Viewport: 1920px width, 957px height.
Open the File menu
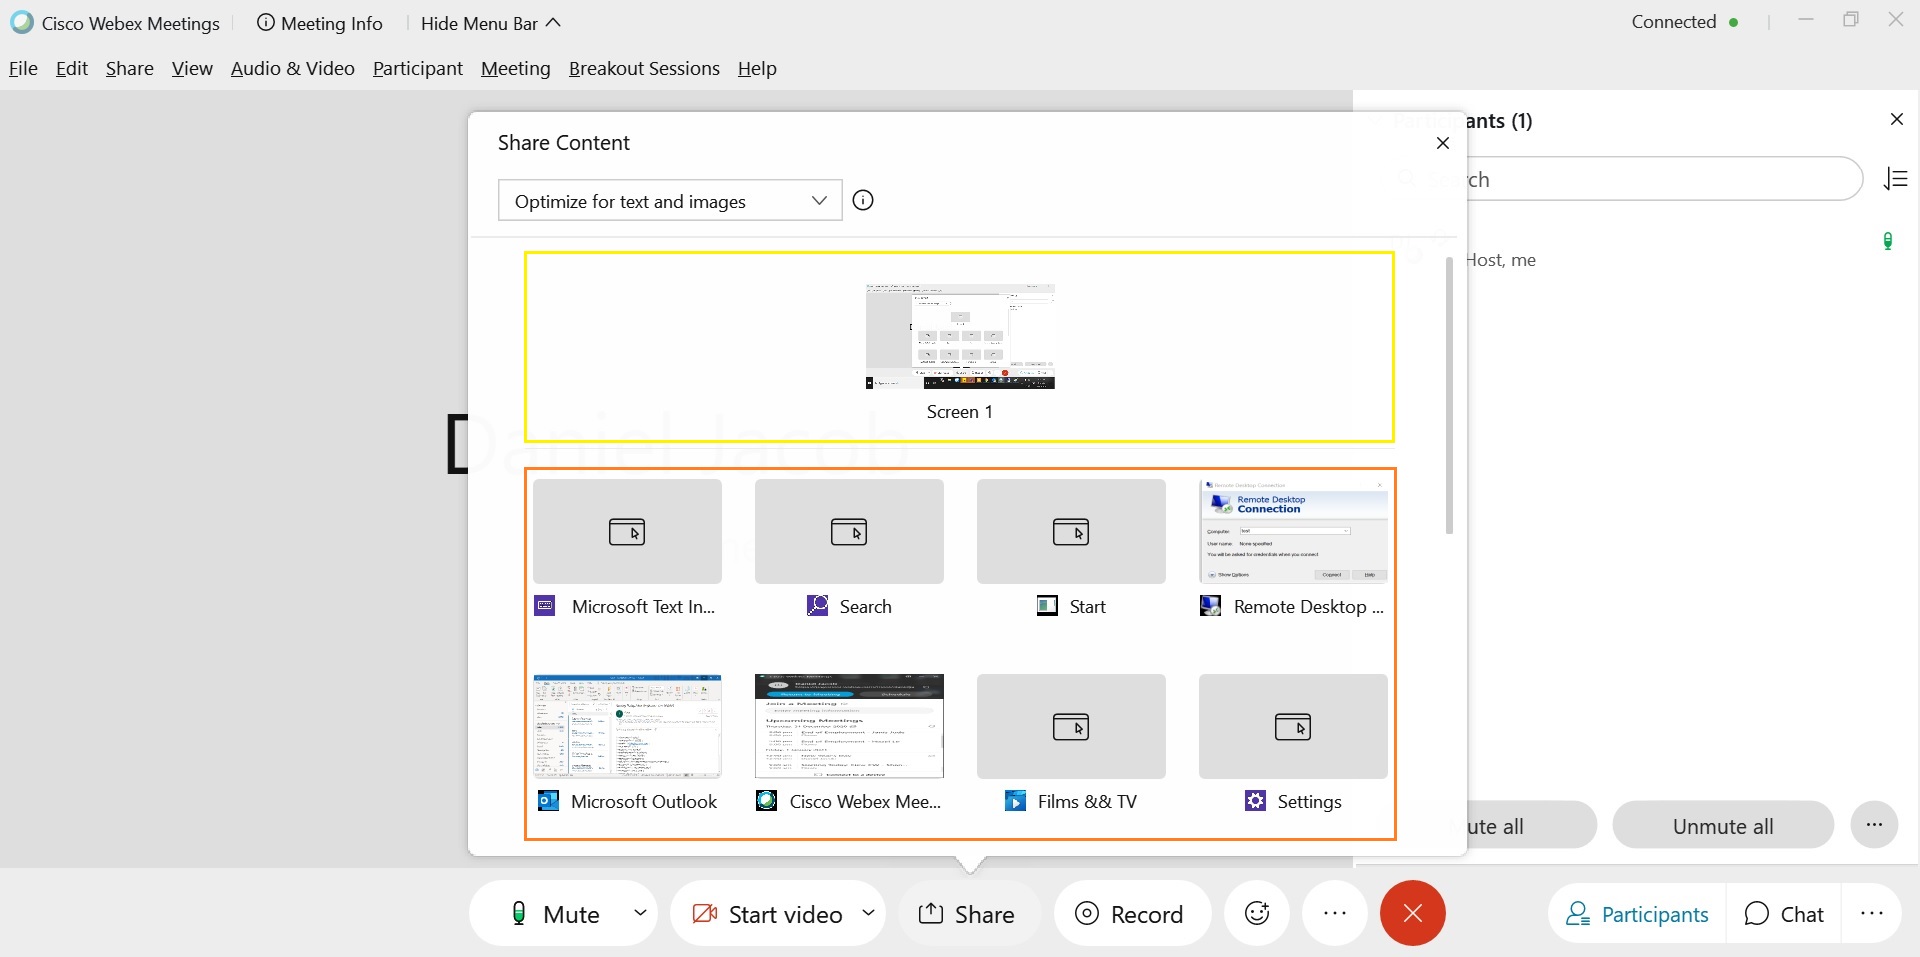pyautogui.click(x=23, y=68)
